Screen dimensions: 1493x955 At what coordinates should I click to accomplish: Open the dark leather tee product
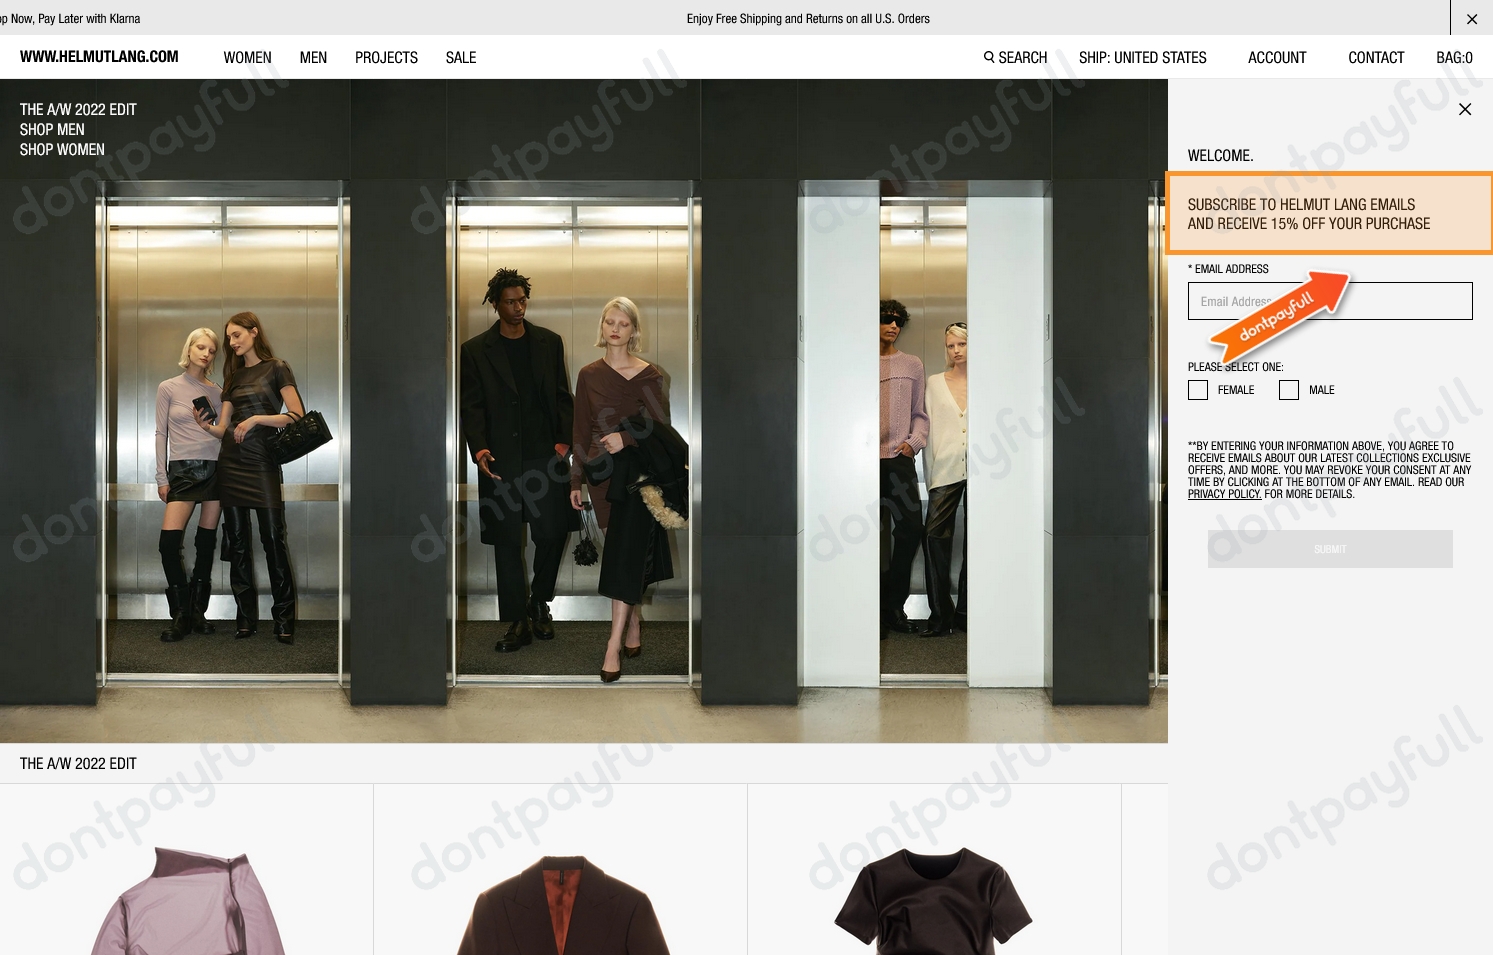tap(934, 870)
